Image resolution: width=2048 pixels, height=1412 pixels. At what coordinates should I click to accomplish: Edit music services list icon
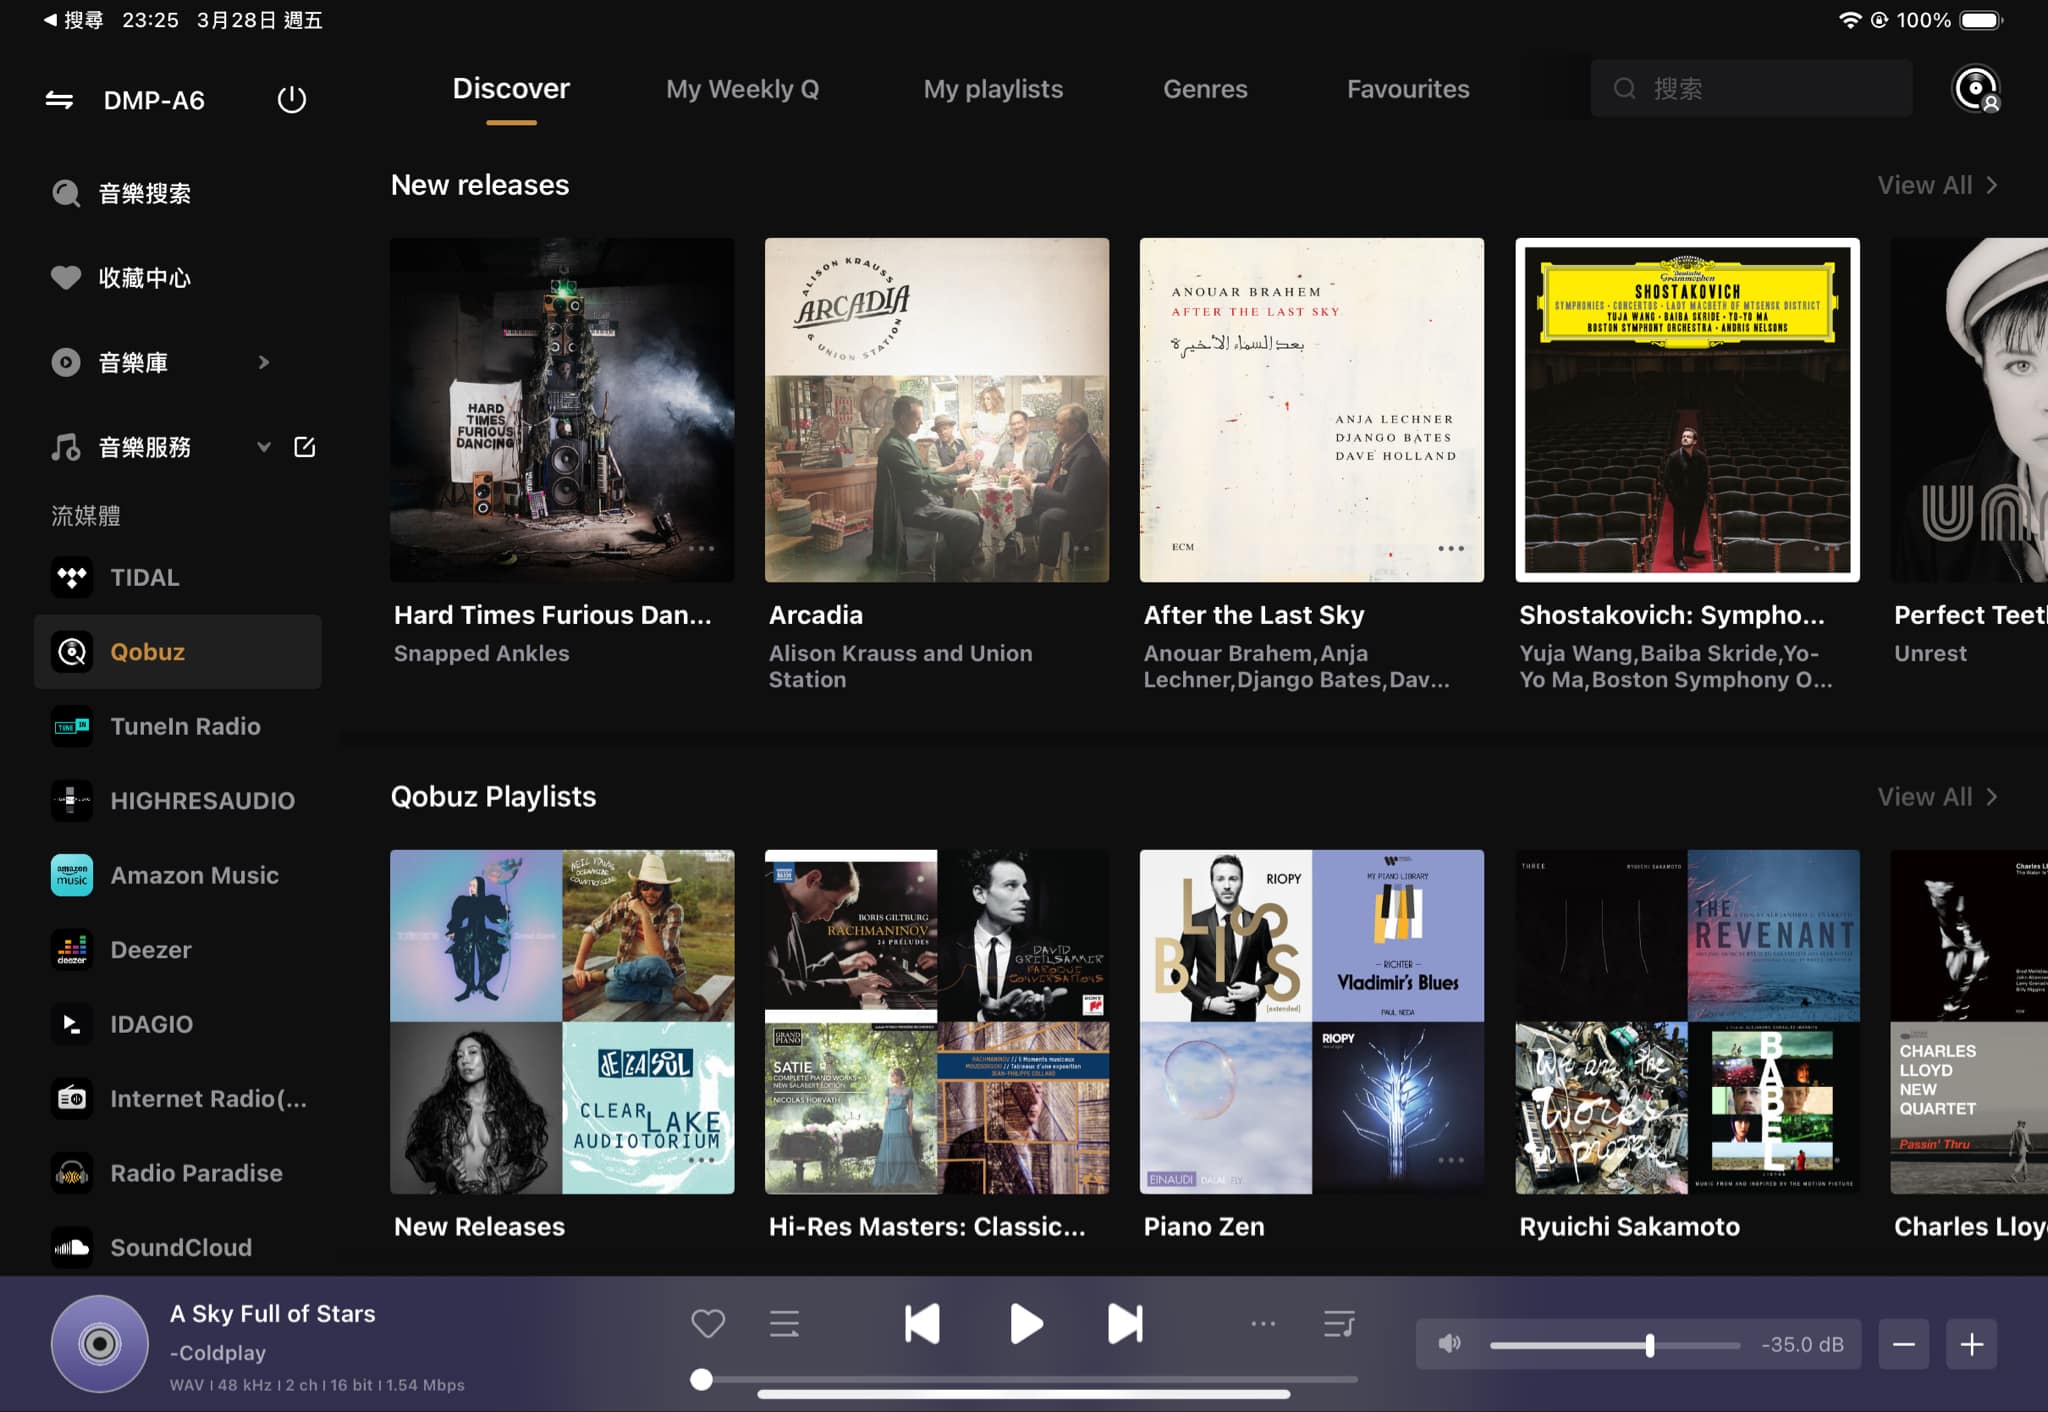(x=304, y=447)
